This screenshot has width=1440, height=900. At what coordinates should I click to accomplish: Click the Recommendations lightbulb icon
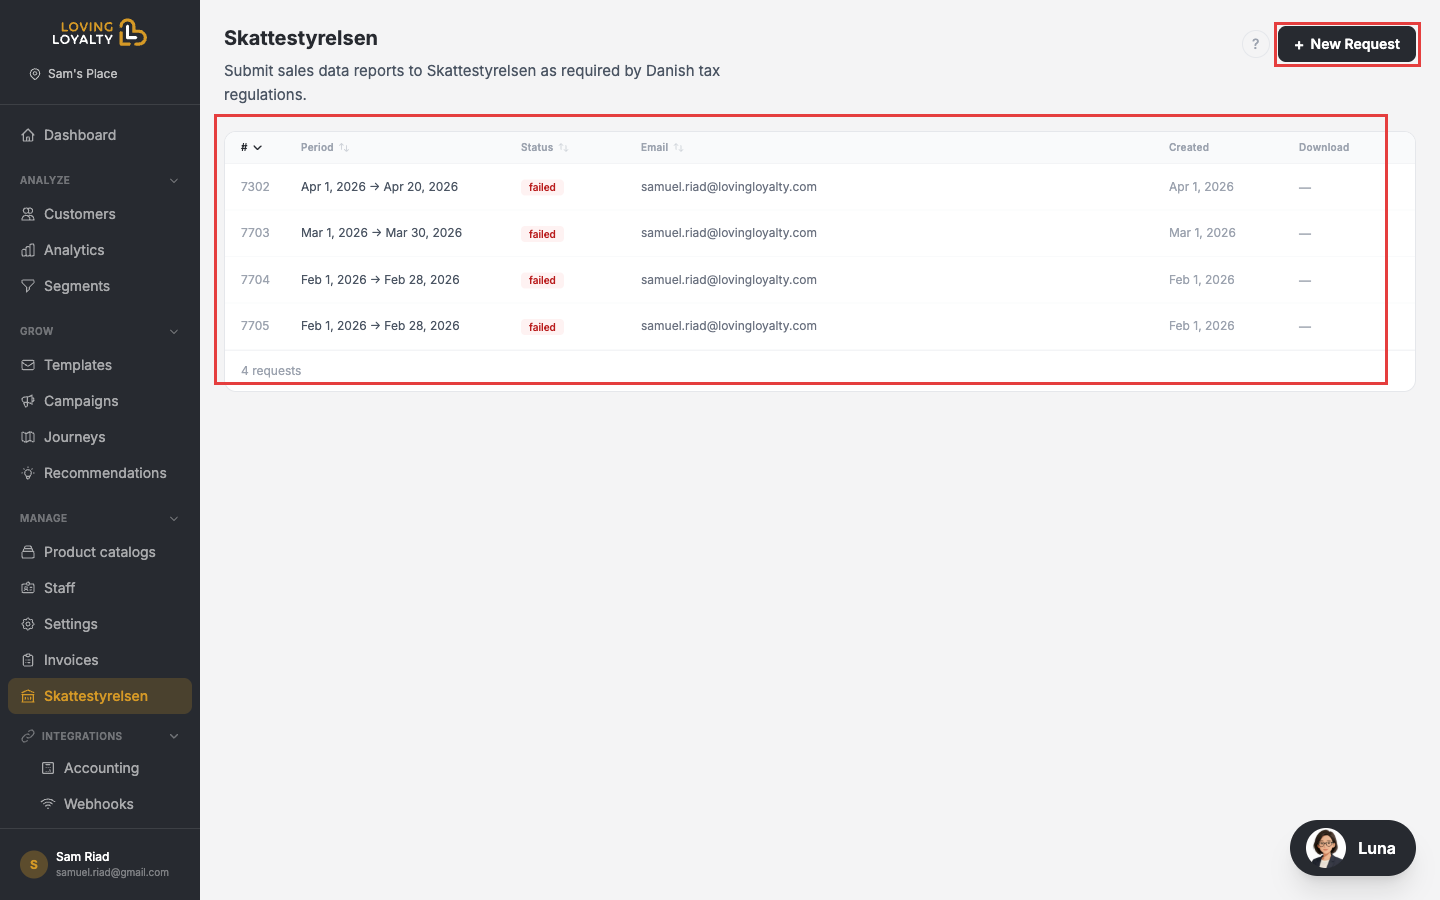point(28,473)
